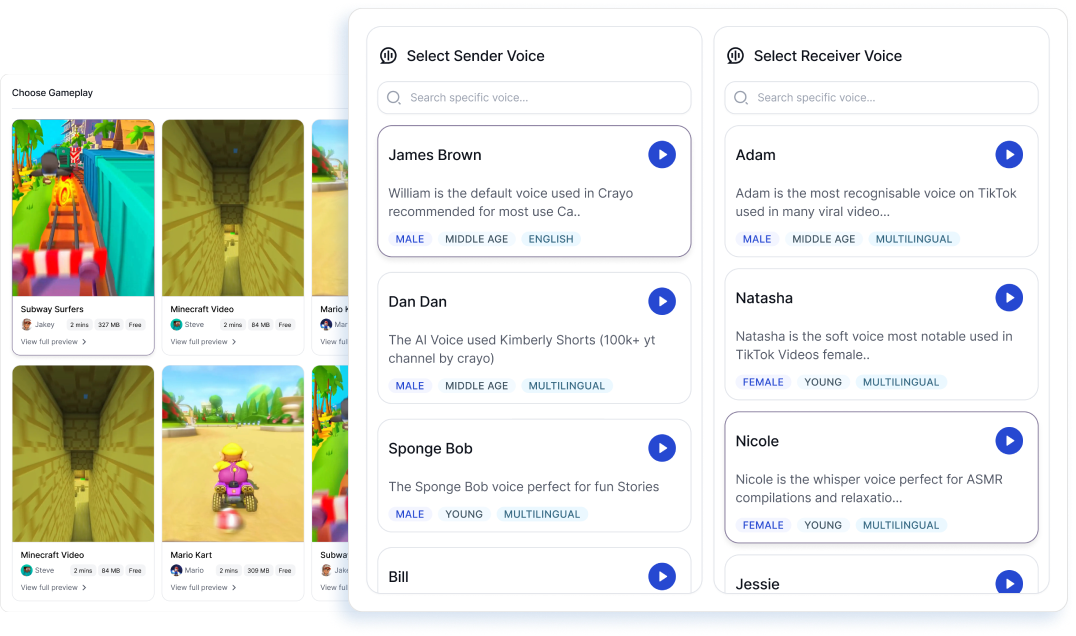Image resolution: width=1076 pixels, height=636 pixels.
Task: Select the top Minecraft Video gameplay thumbnail
Action: point(233,208)
